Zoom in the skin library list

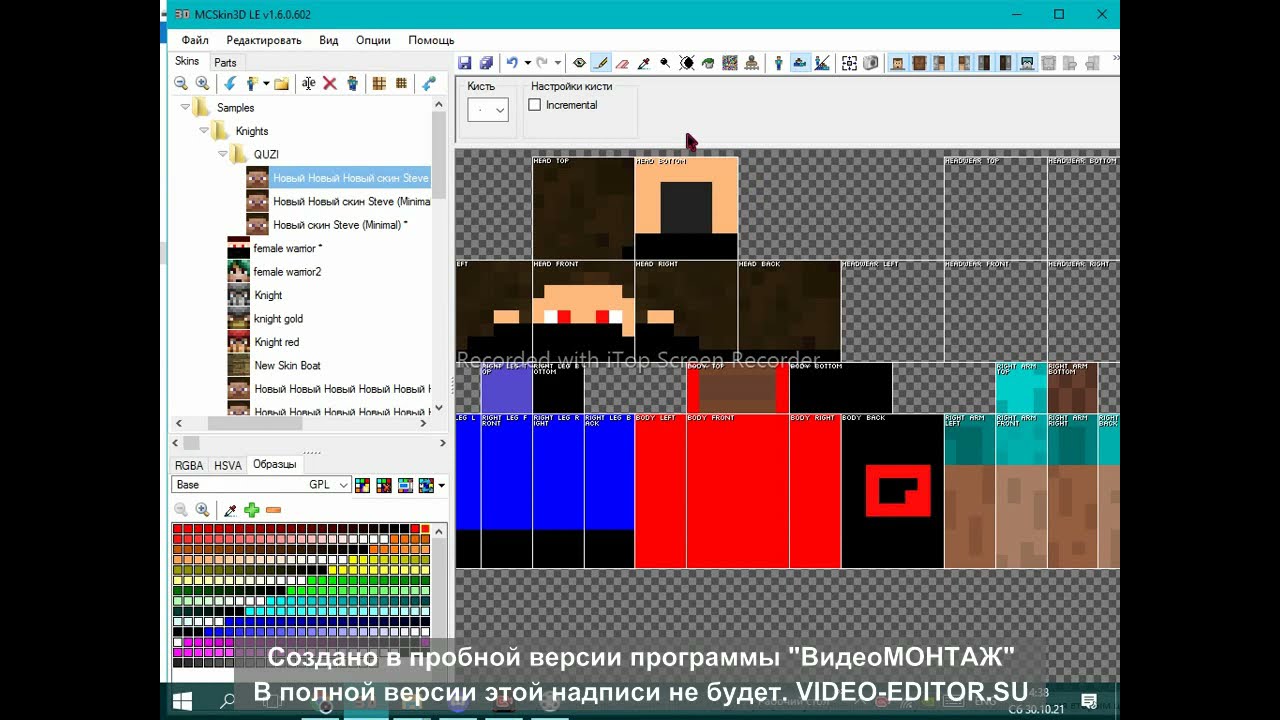(202, 84)
